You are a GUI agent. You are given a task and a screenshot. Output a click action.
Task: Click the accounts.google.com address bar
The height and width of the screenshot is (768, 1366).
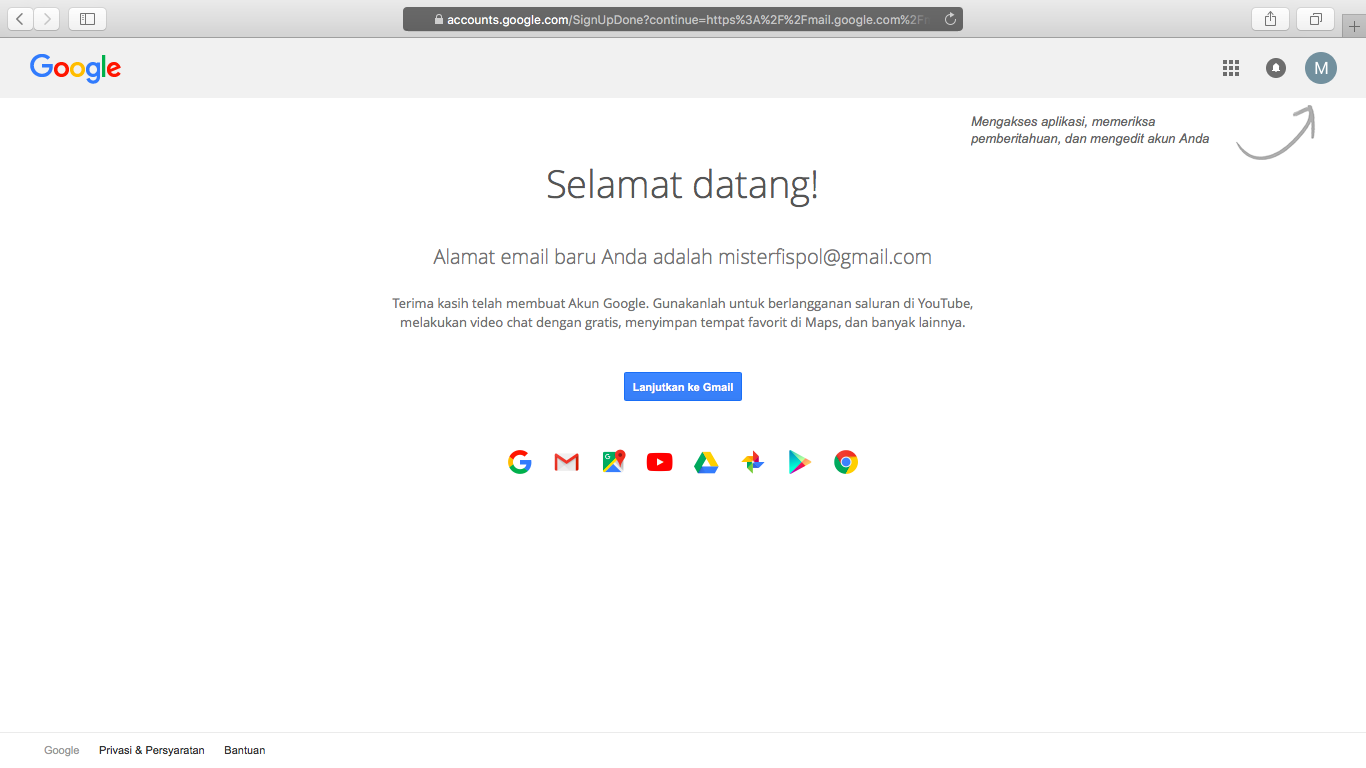pyautogui.click(x=683, y=19)
